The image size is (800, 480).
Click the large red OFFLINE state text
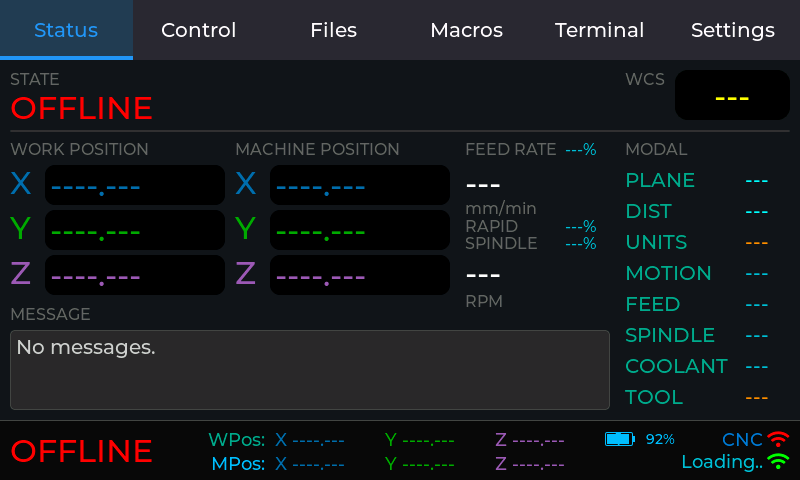click(x=82, y=108)
